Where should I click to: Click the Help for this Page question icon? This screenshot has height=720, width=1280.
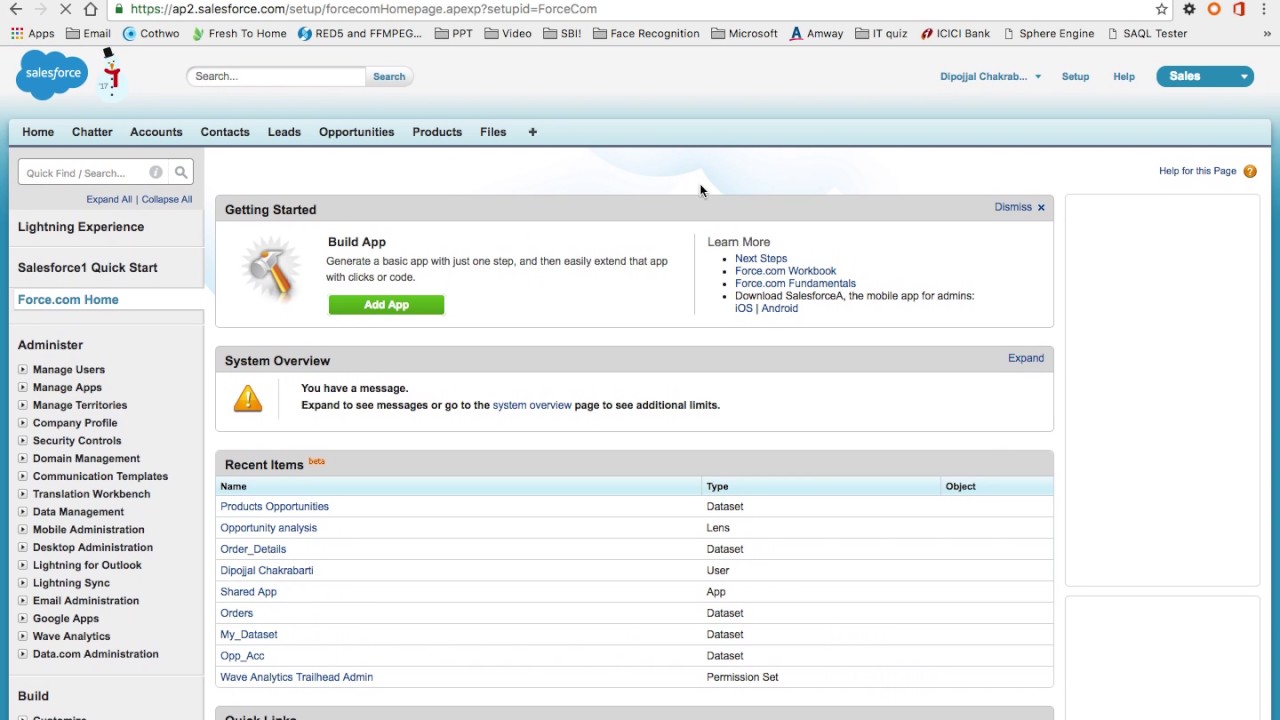click(x=1250, y=171)
